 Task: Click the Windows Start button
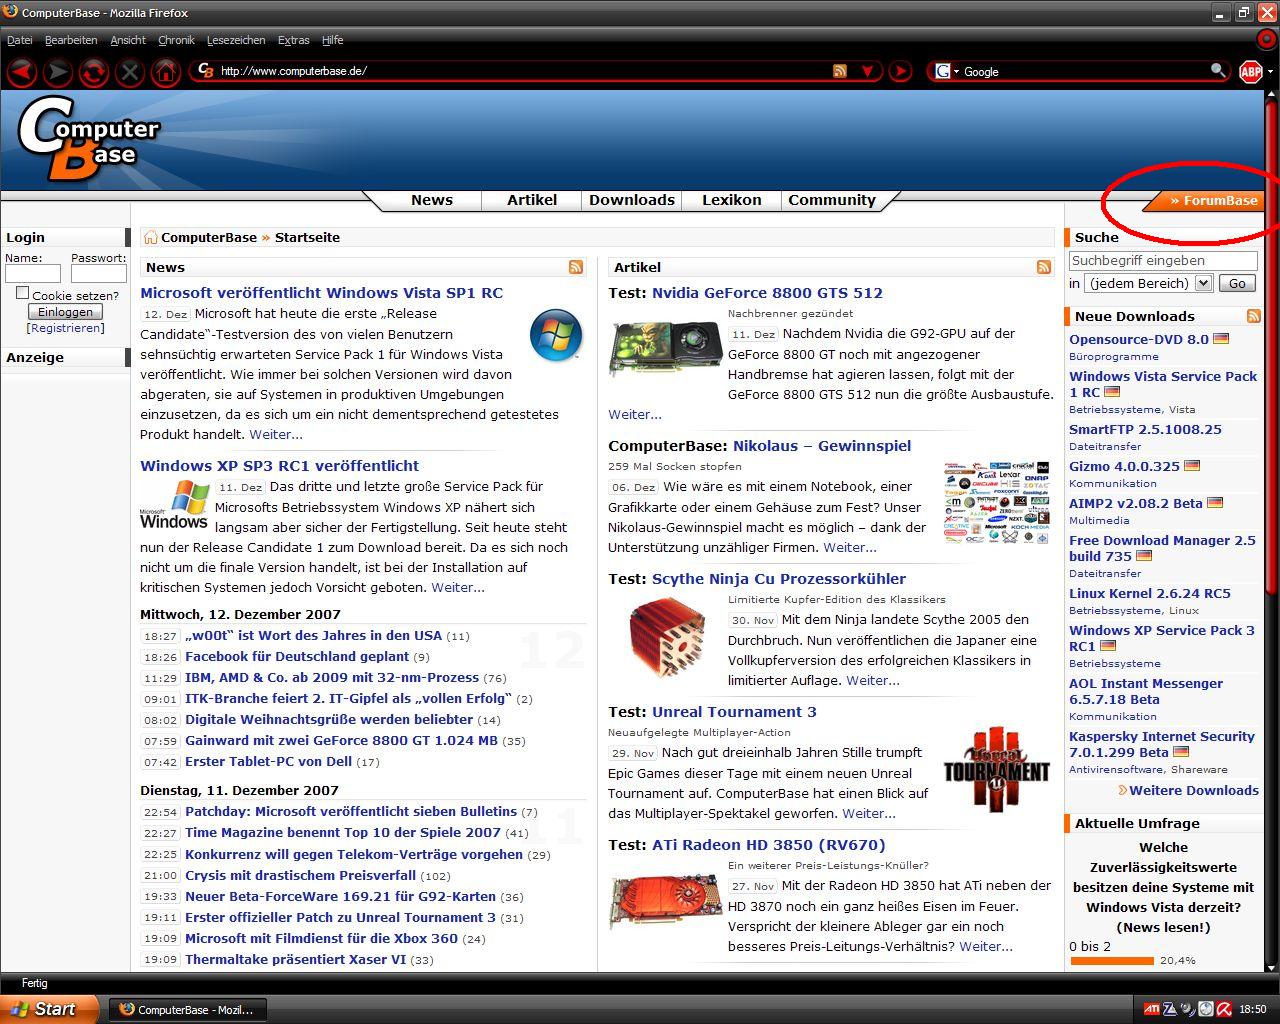point(49,1009)
